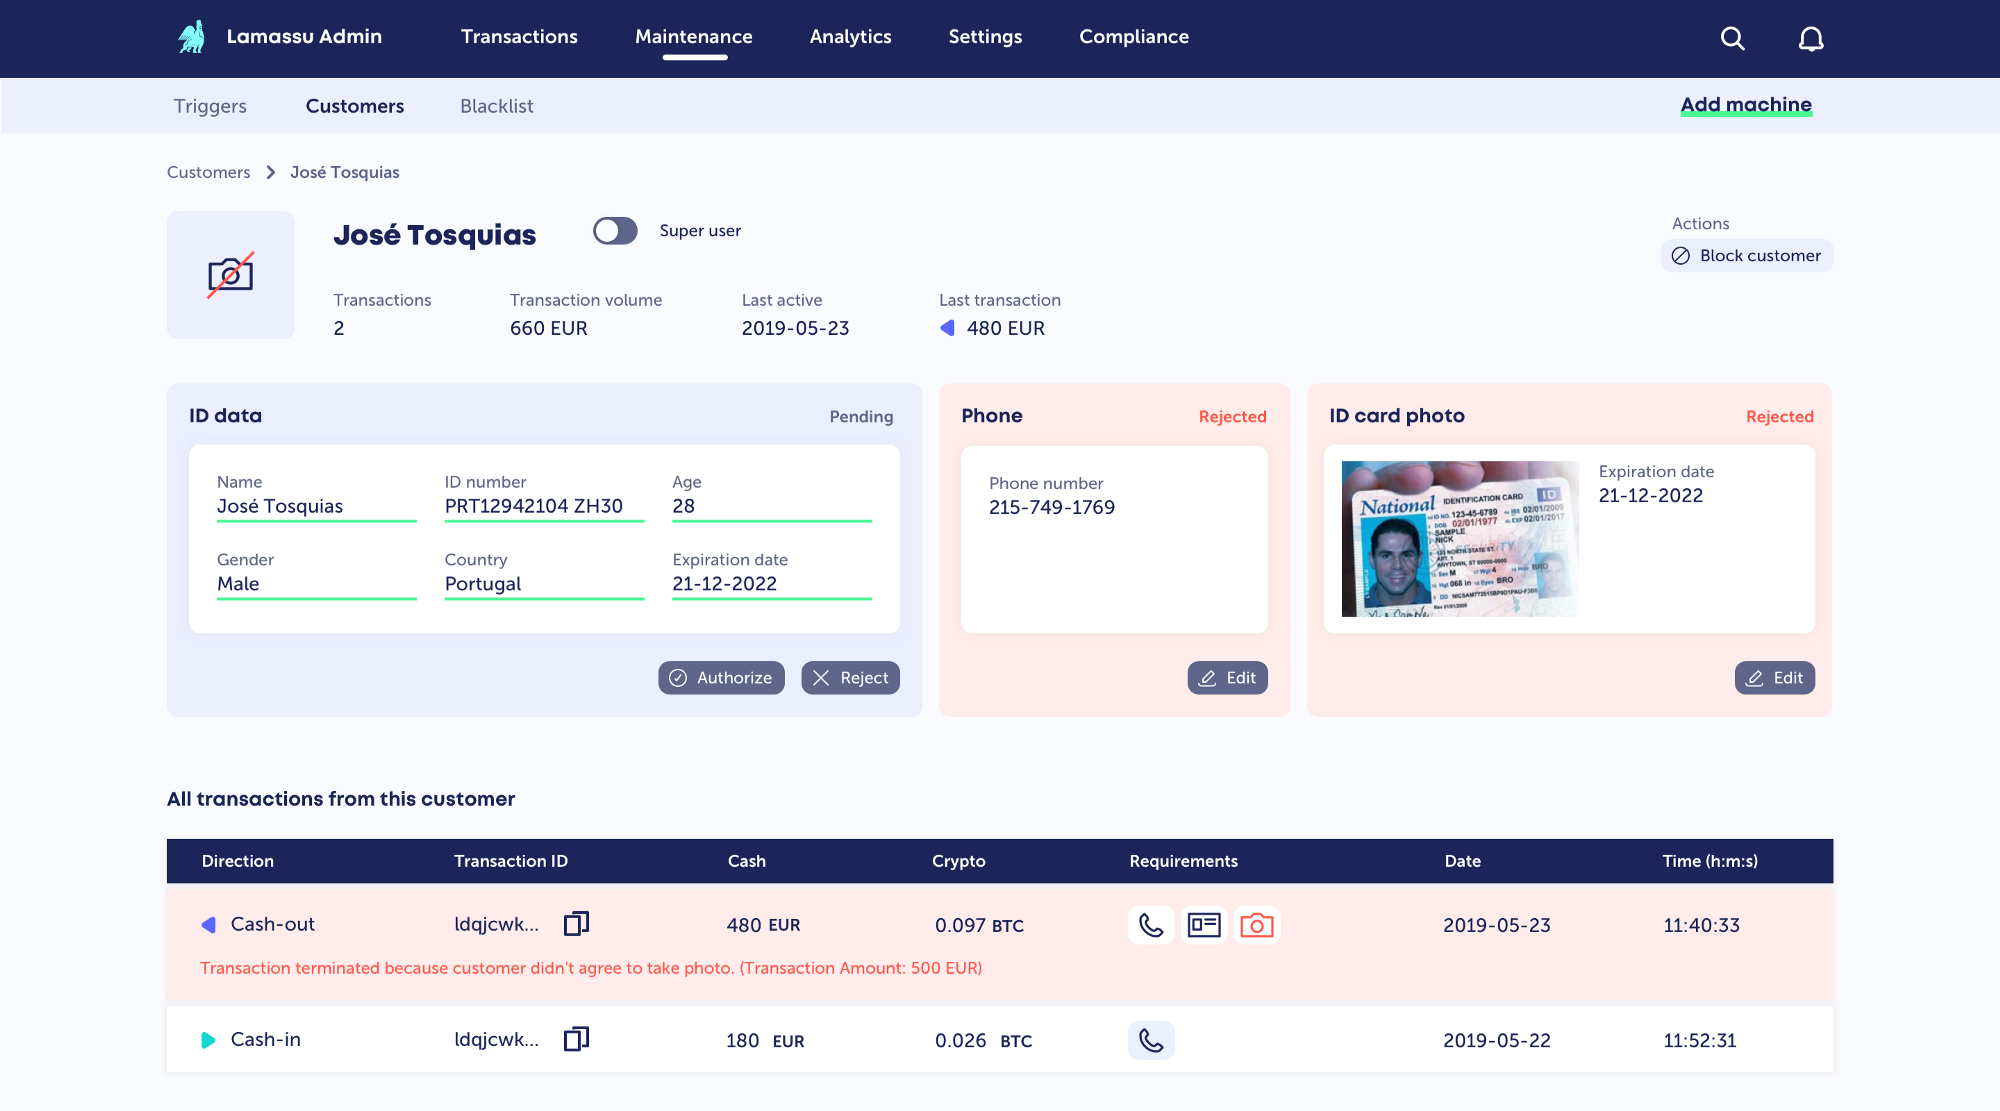Click the crossed-out camera photo placeholder
Viewport: 2000px width, 1111px height.
click(231, 275)
